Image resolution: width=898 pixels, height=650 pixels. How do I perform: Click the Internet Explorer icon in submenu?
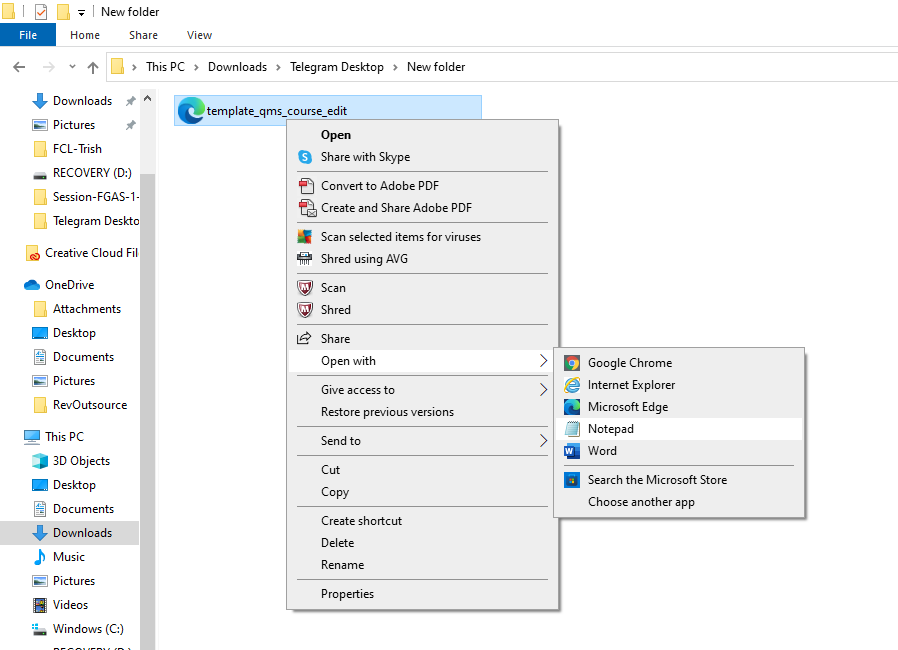click(572, 385)
